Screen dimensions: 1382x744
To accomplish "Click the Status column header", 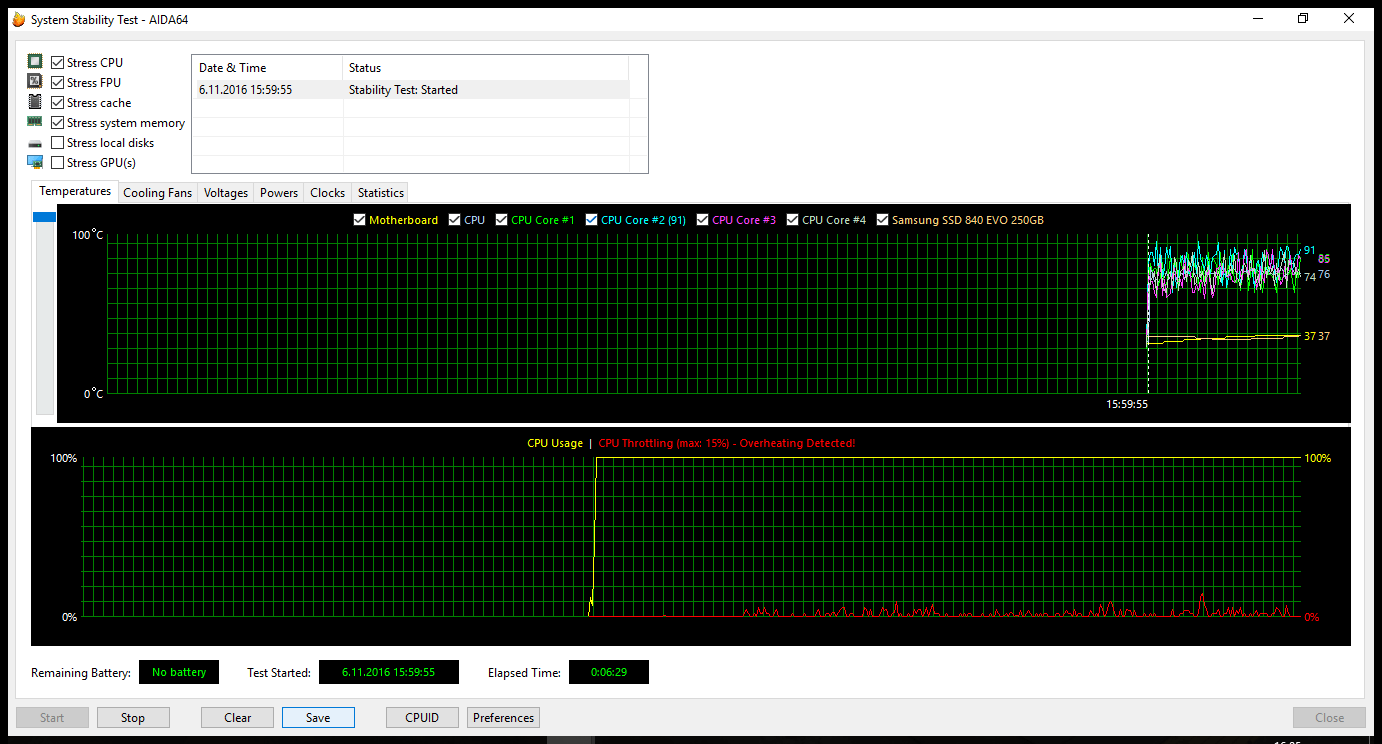I will (x=485, y=68).
